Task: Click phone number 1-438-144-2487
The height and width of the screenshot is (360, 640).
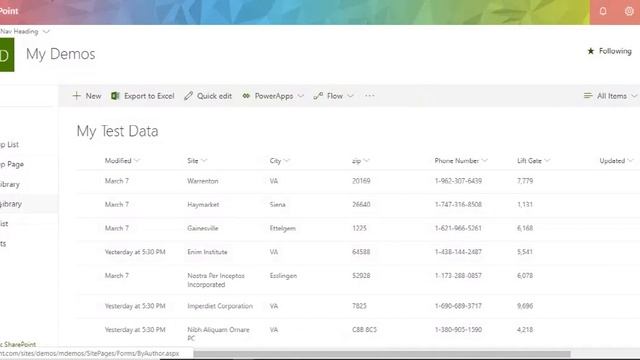Action: pyautogui.click(x=458, y=252)
